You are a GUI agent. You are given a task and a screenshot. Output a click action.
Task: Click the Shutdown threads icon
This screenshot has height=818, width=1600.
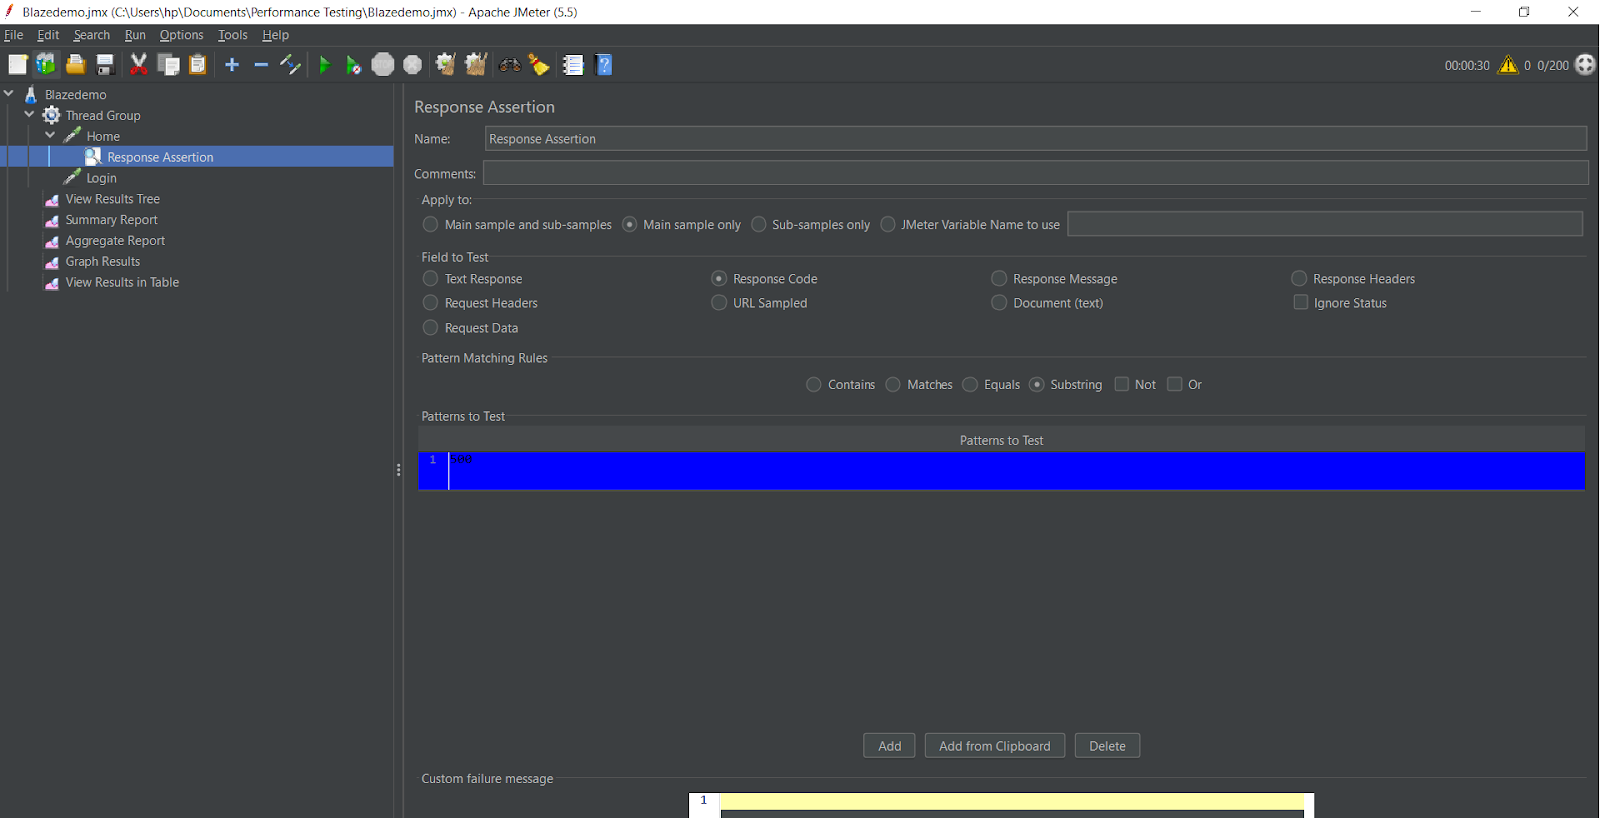point(412,65)
